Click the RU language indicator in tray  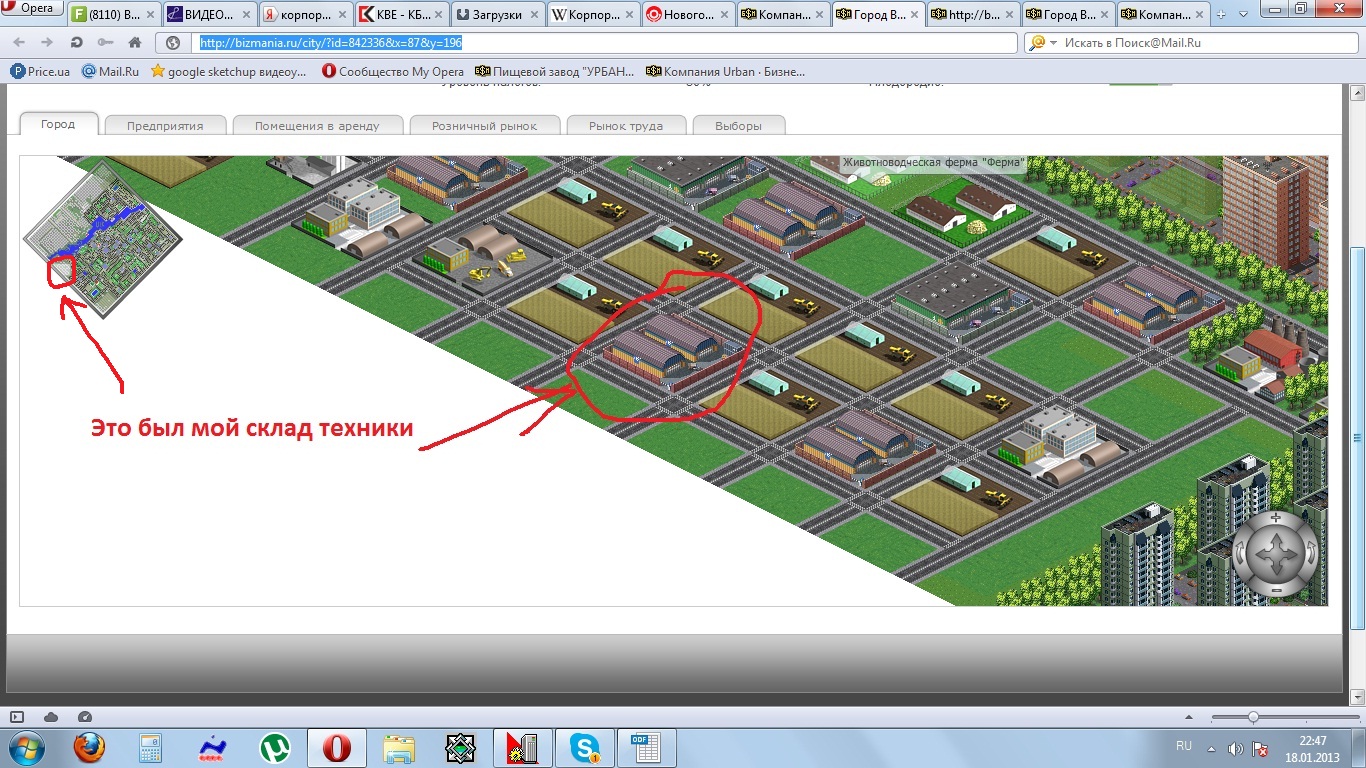1184,747
